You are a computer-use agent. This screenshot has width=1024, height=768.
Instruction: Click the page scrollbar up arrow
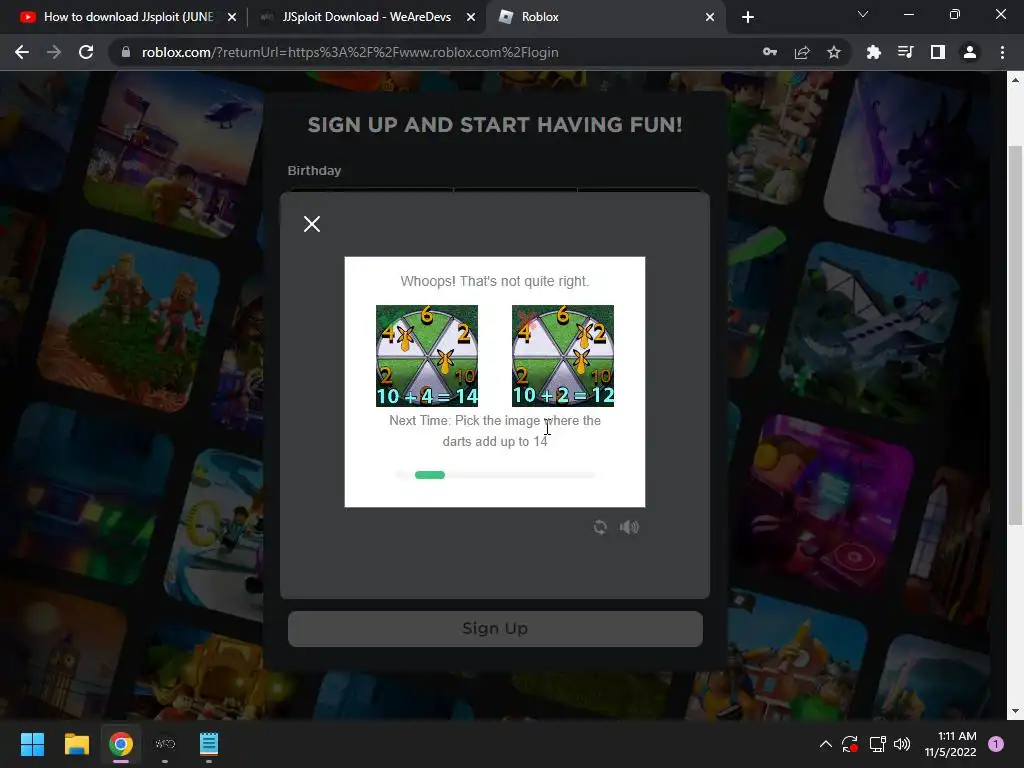click(x=1015, y=80)
